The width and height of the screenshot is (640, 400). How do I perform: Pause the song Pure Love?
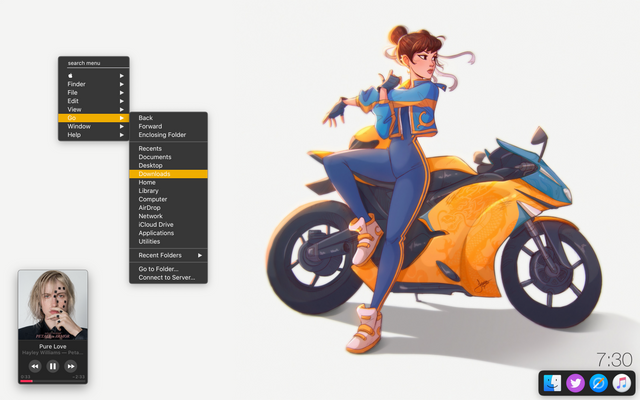point(53,366)
